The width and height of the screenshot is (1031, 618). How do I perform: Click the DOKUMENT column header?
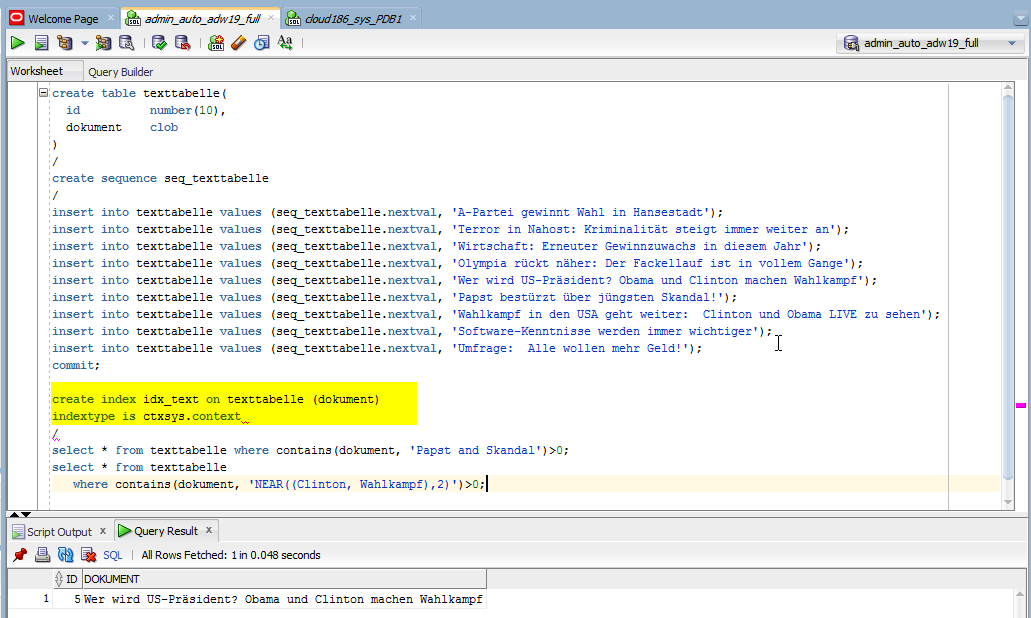pyautogui.click(x=284, y=579)
